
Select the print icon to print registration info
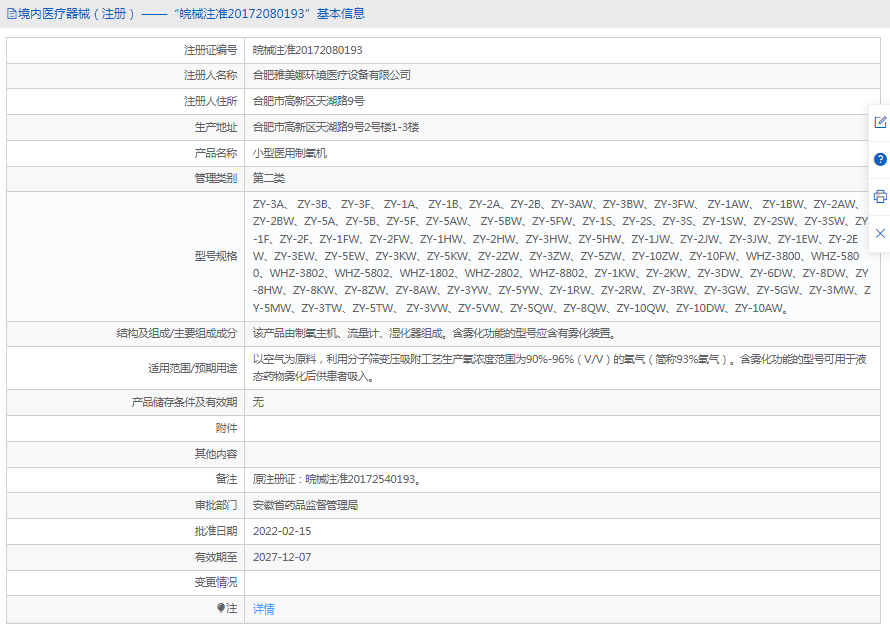pyautogui.click(x=880, y=196)
